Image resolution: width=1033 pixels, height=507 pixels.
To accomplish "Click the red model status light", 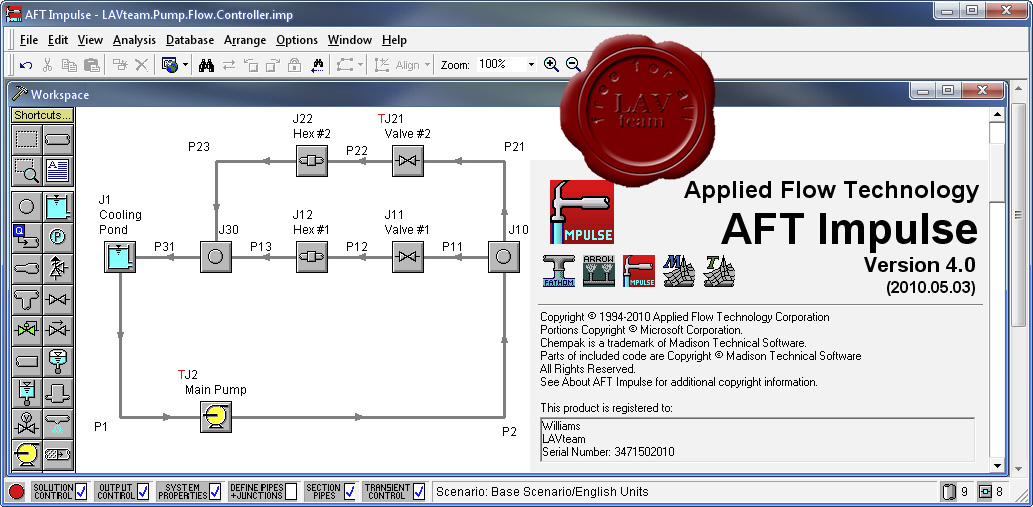I will (17, 491).
